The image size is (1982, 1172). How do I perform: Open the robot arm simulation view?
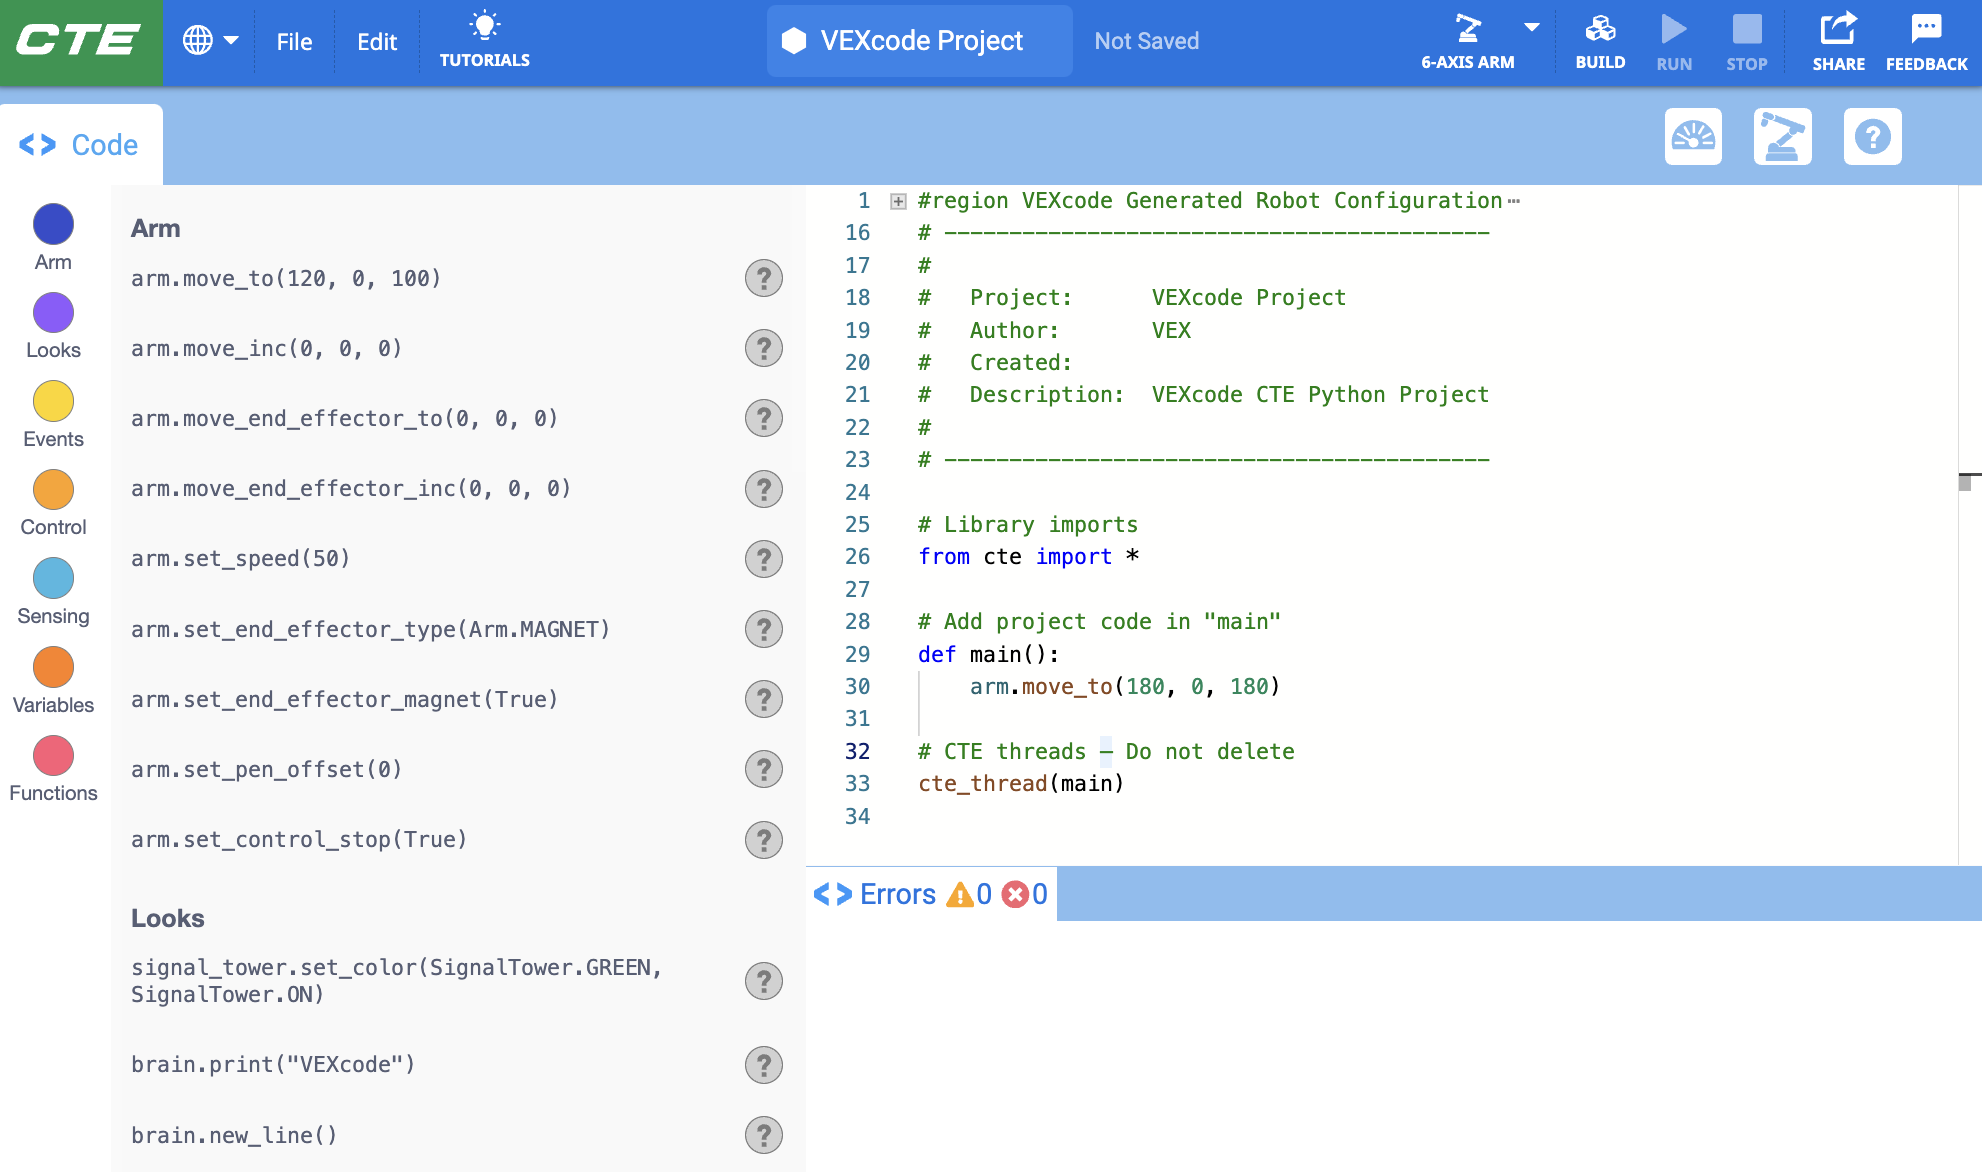point(1783,137)
